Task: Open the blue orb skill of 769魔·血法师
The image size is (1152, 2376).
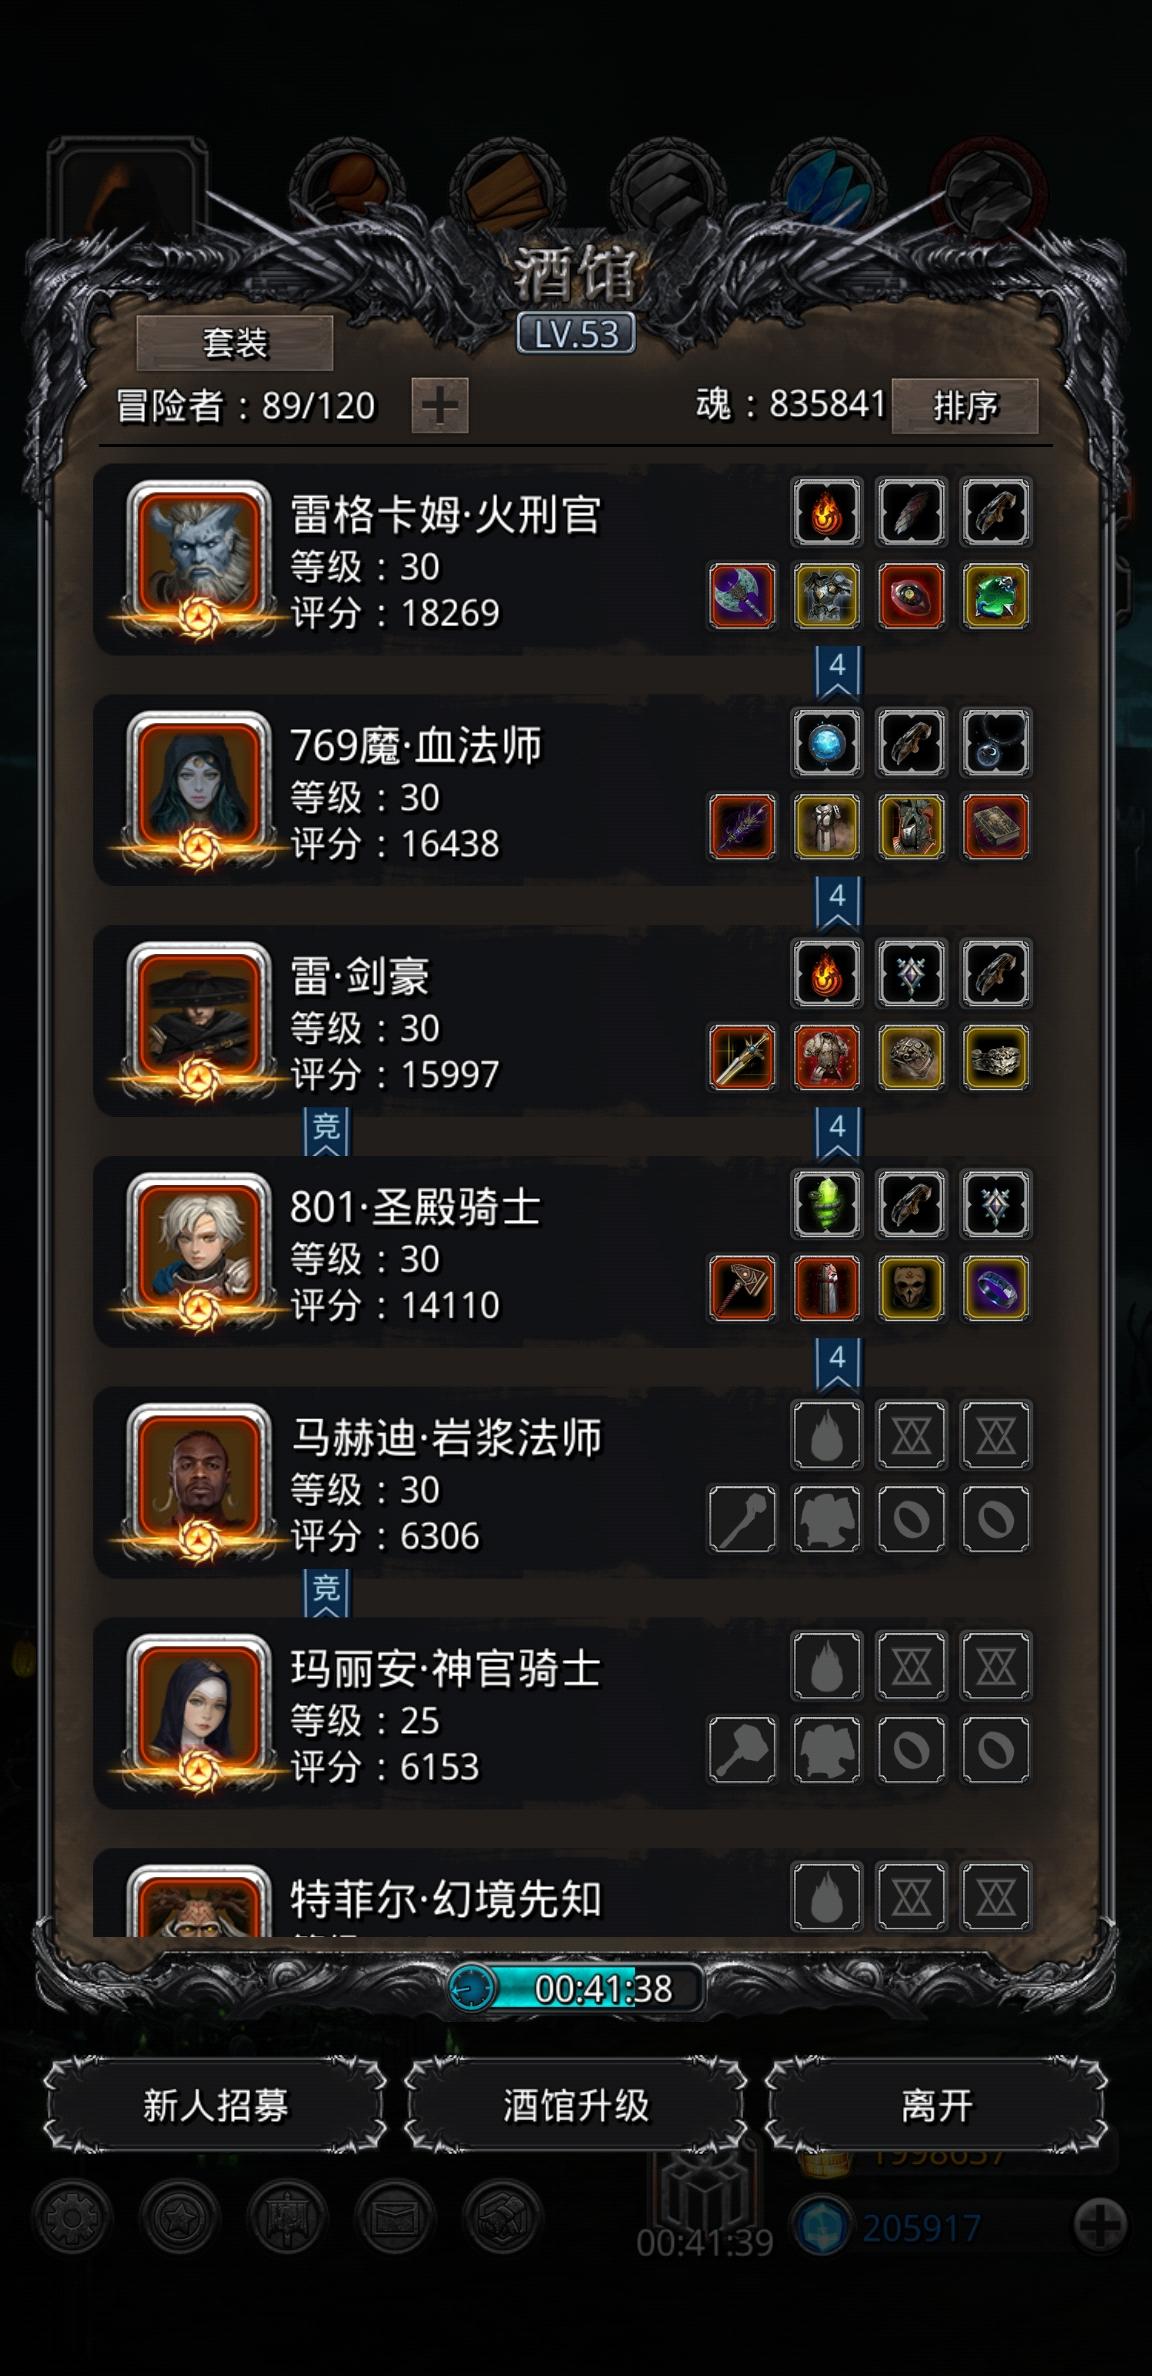Action: click(x=826, y=743)
